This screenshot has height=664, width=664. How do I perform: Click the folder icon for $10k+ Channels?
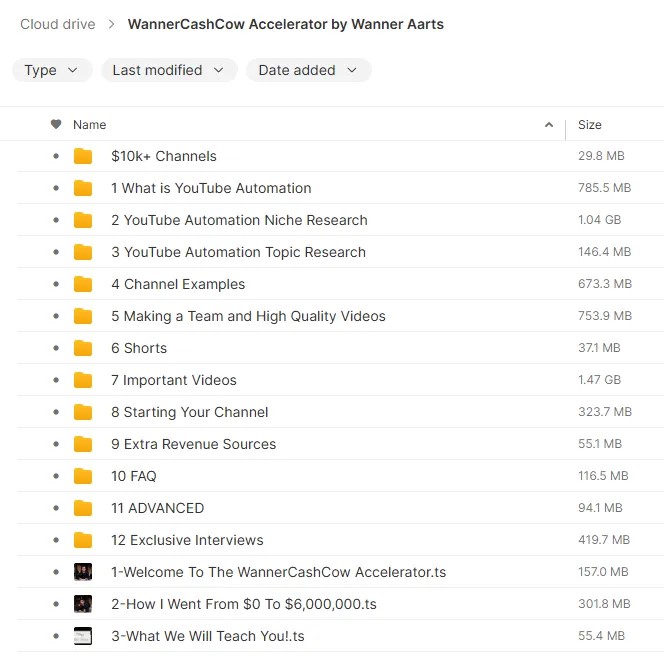83,156
